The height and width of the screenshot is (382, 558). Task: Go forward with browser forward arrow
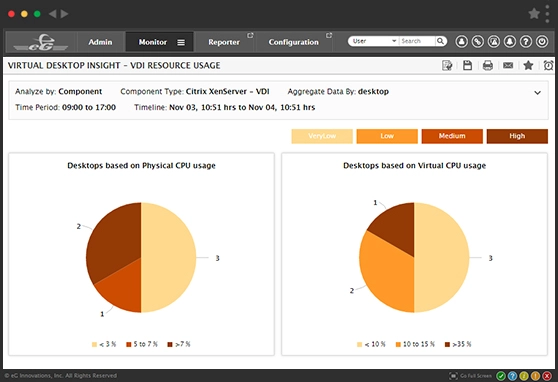click(64, 14)
